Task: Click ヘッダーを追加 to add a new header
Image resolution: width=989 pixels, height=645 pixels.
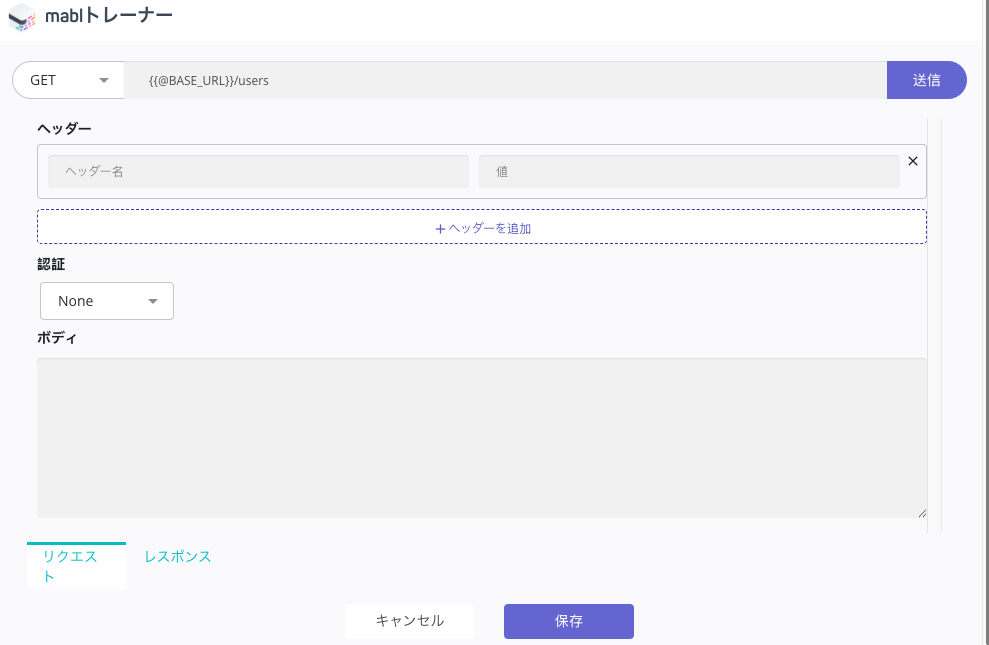Action: tap(482, 228)
